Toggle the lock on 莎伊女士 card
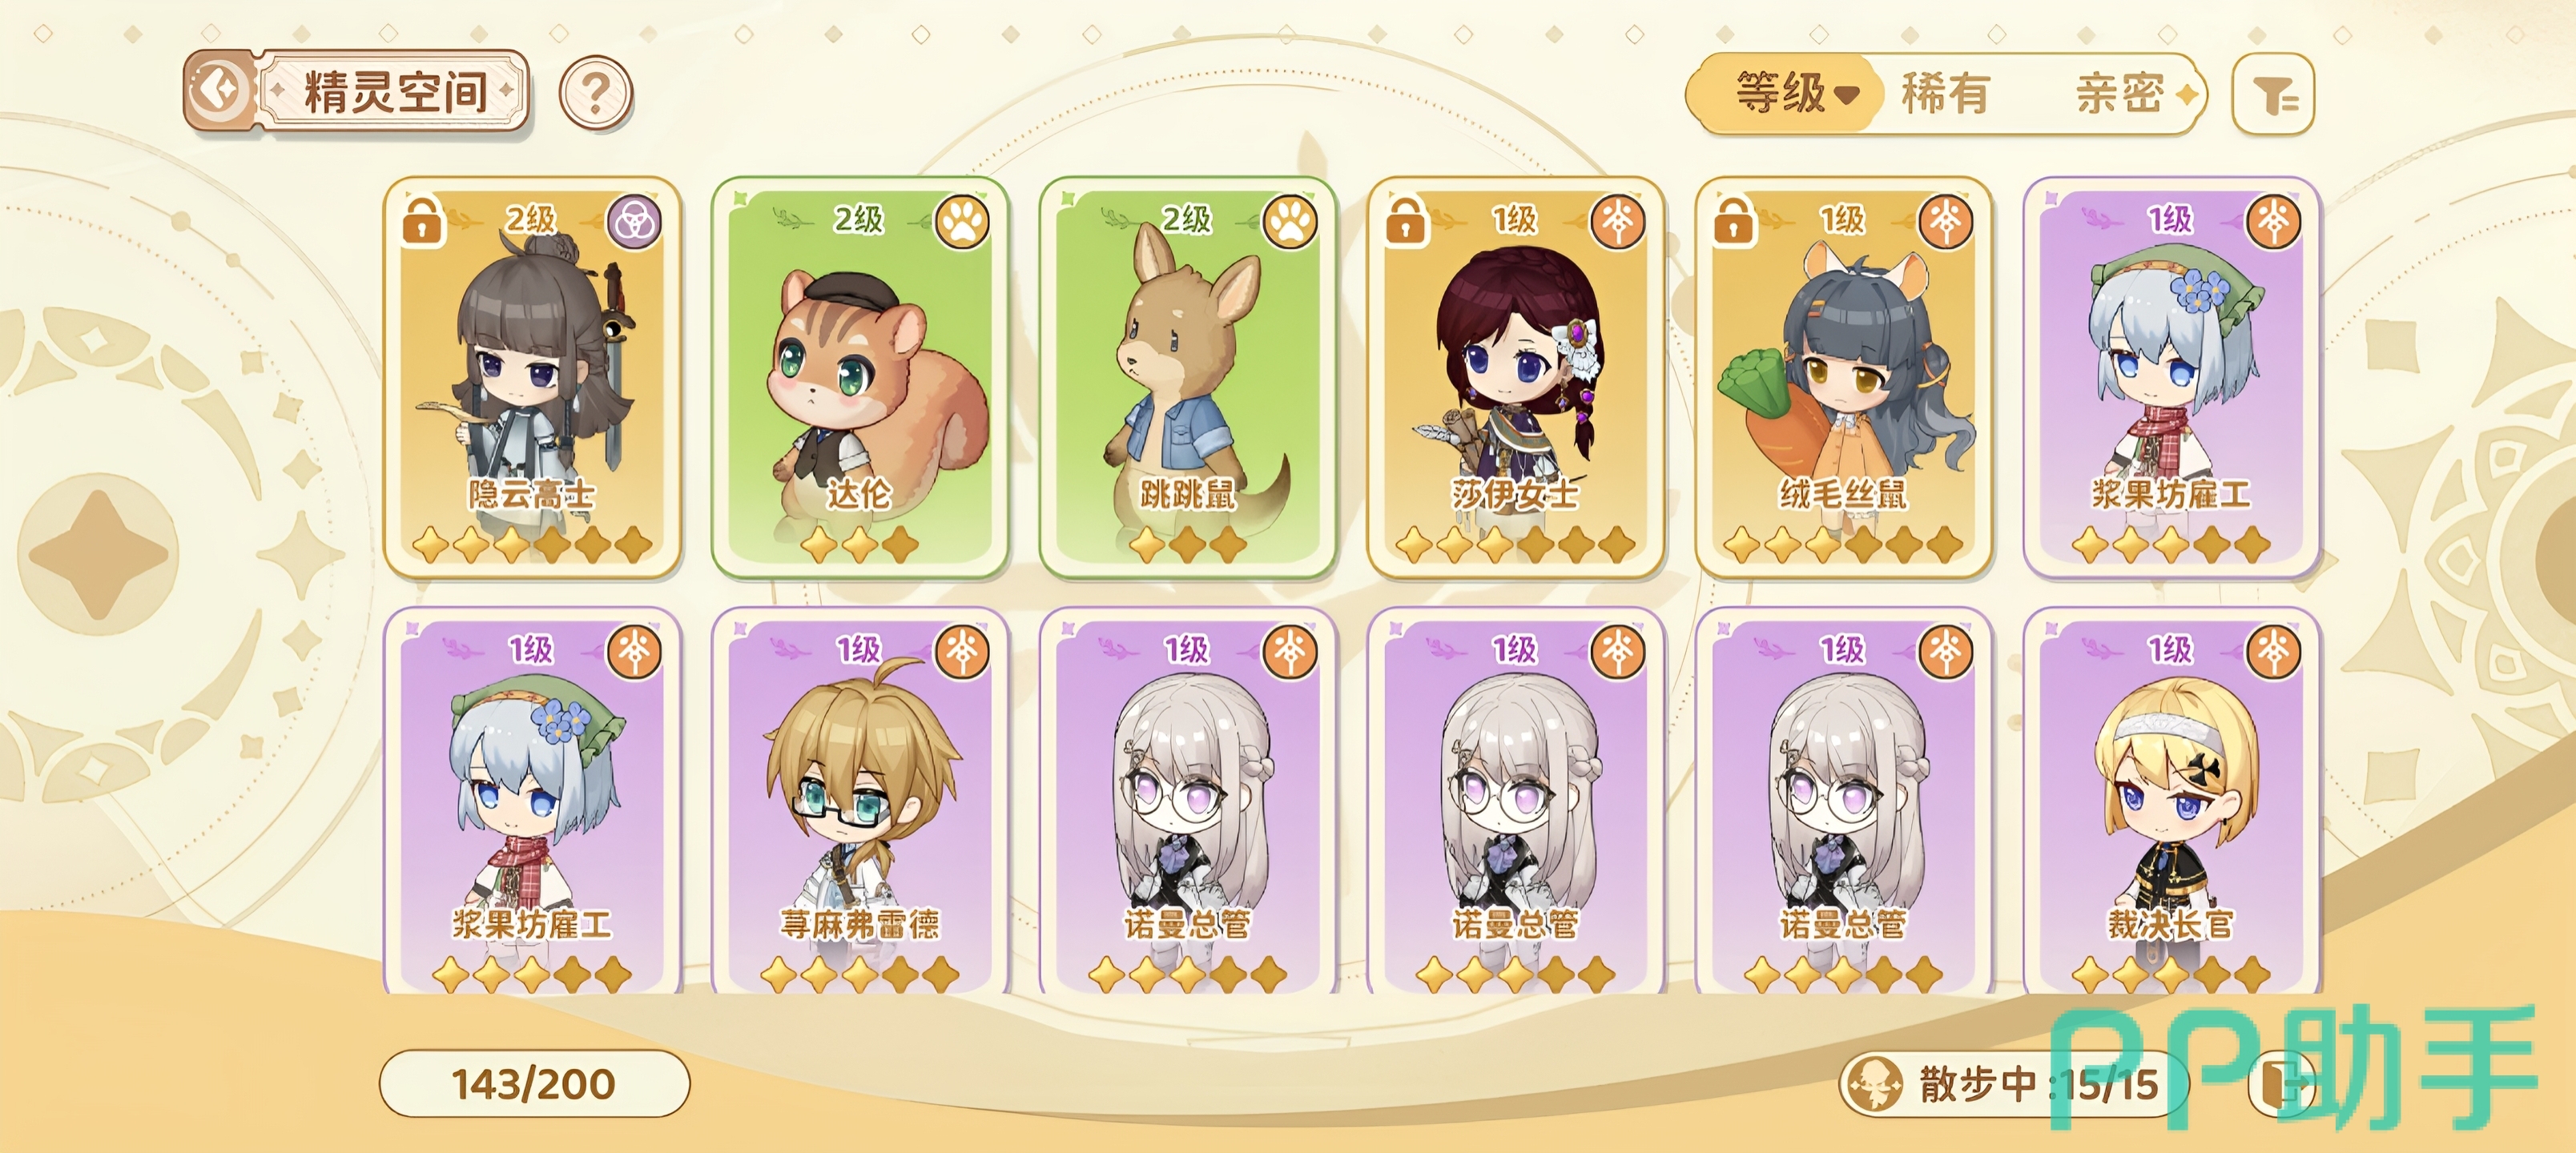2576x1153 pixels. [1405, 220]
